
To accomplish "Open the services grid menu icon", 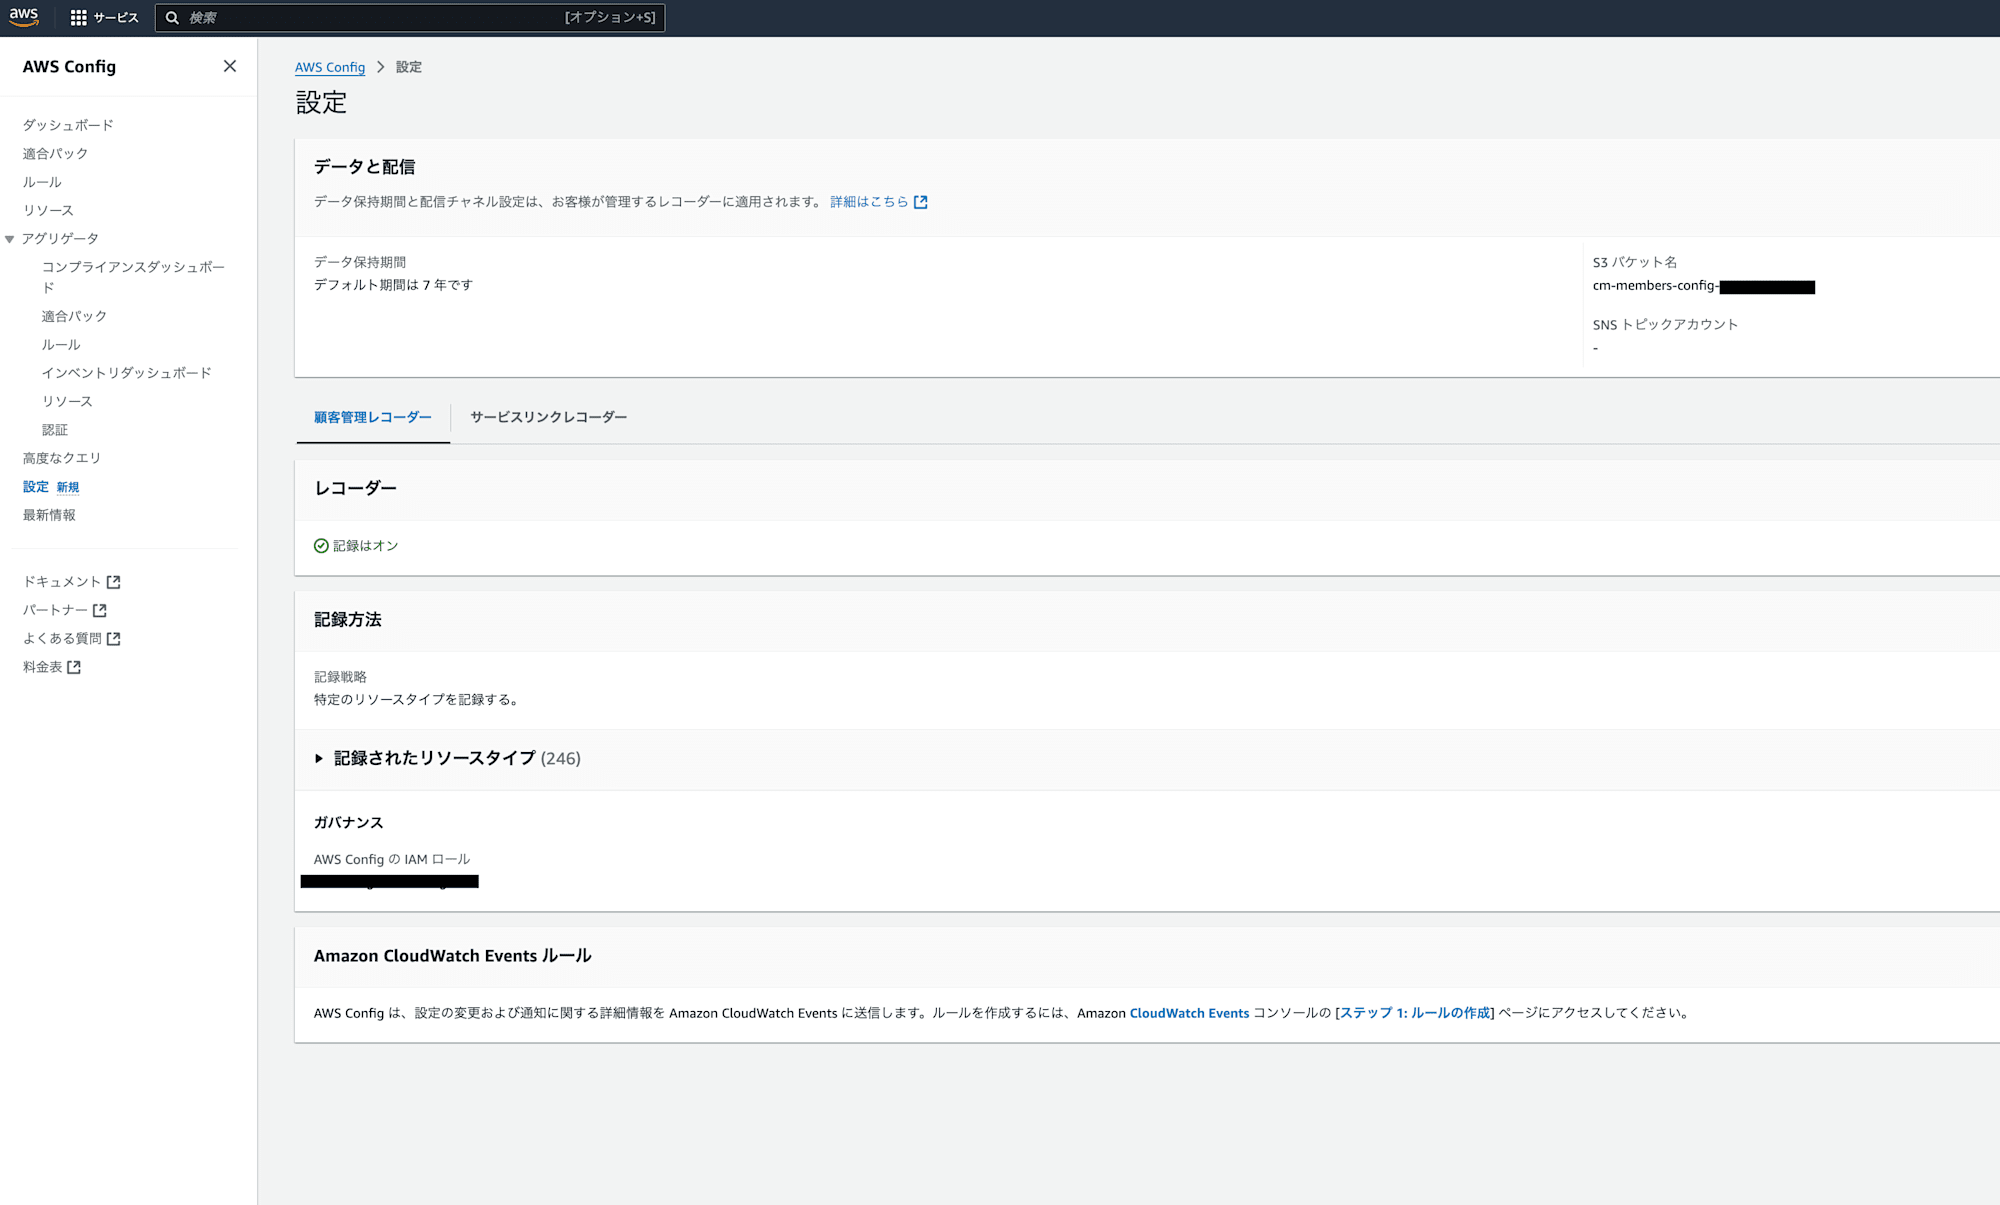I will (78, 18).
